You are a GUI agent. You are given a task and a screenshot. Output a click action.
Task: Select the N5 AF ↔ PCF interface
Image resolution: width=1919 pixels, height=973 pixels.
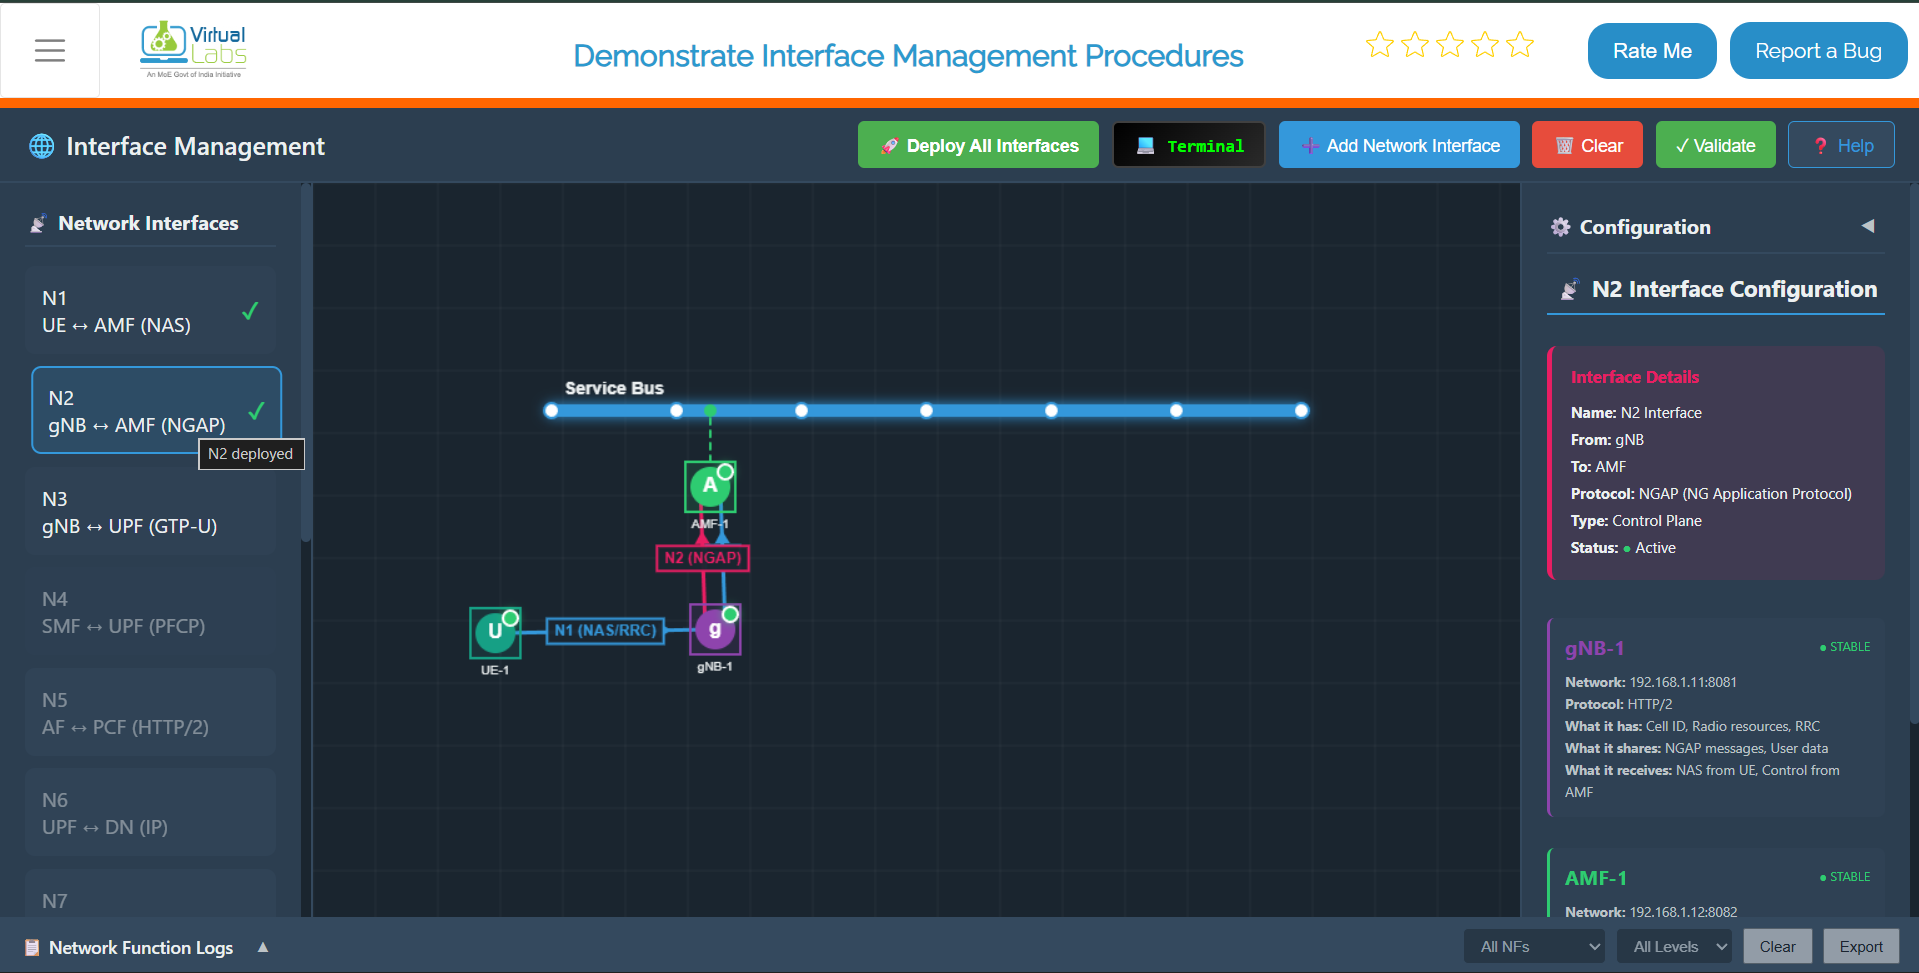pyautogui.click(x=151, y=713)
